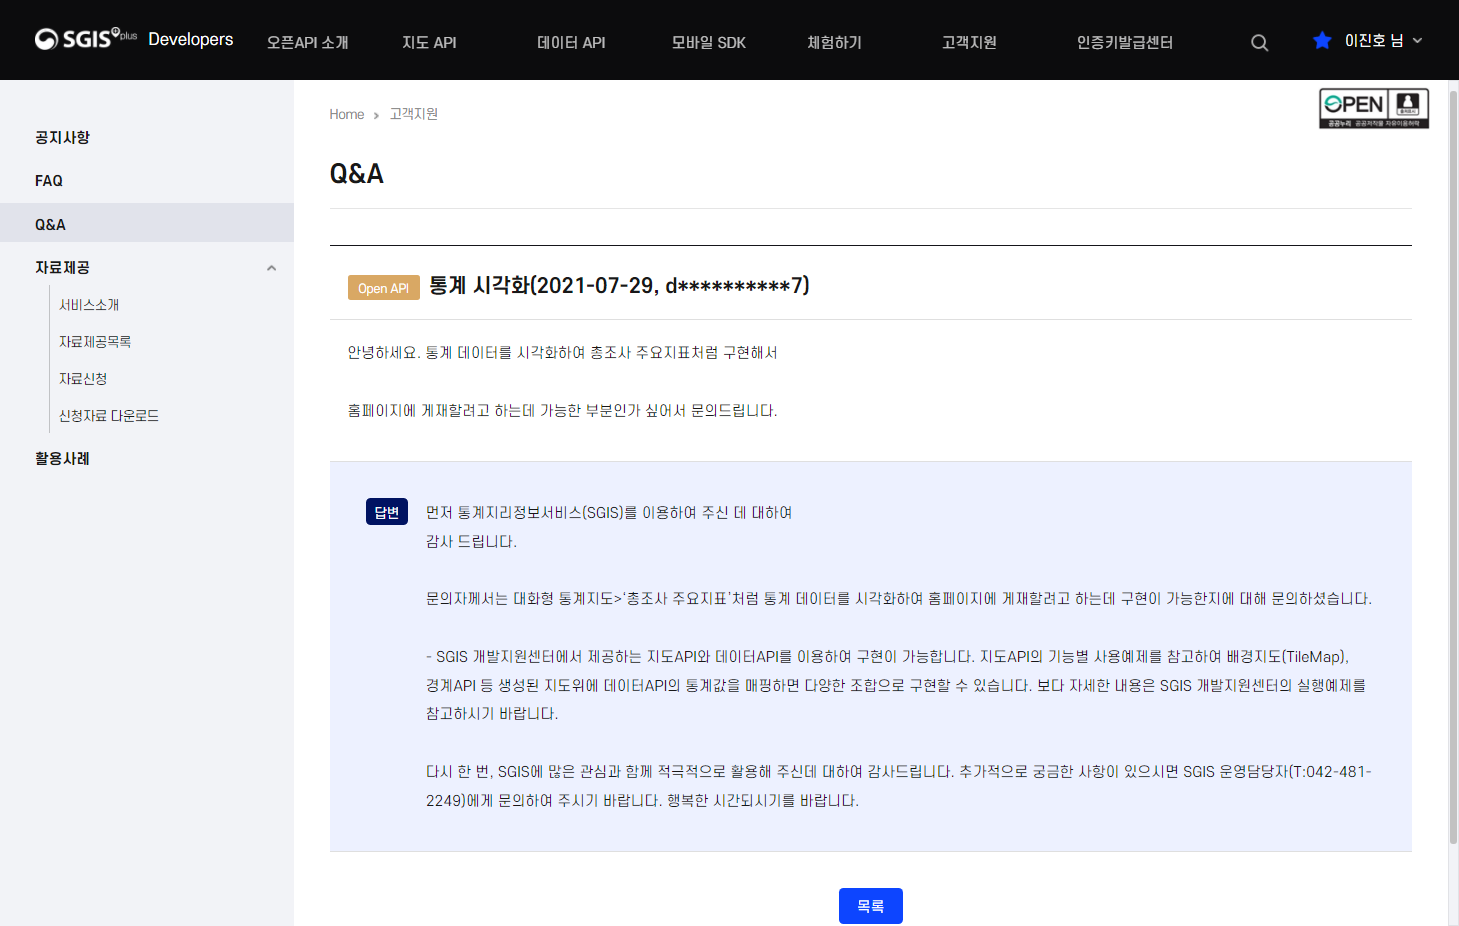1459x926 pixels.
Task: Select the Q&A sidebar item
Action: pyautogui.click(x=48, y=223)
